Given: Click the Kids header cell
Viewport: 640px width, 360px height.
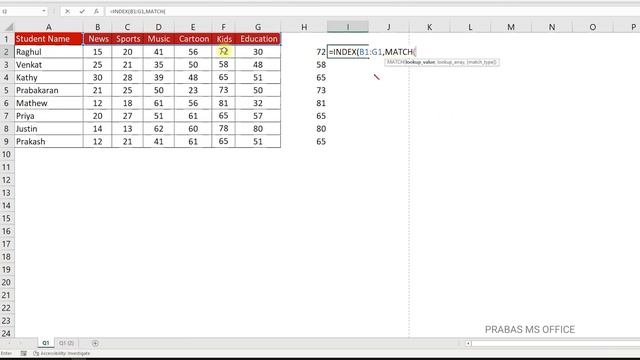Looking at the screenshot, I should pyautogui.click(x=224, y=39).
